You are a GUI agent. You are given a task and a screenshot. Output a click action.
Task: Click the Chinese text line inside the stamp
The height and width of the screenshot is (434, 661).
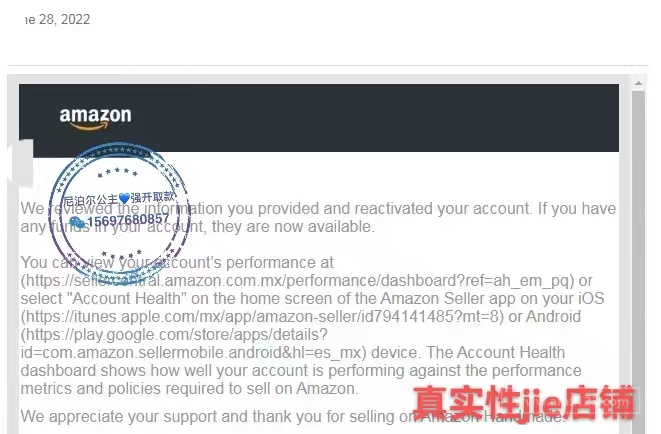[x=119, y=198]
